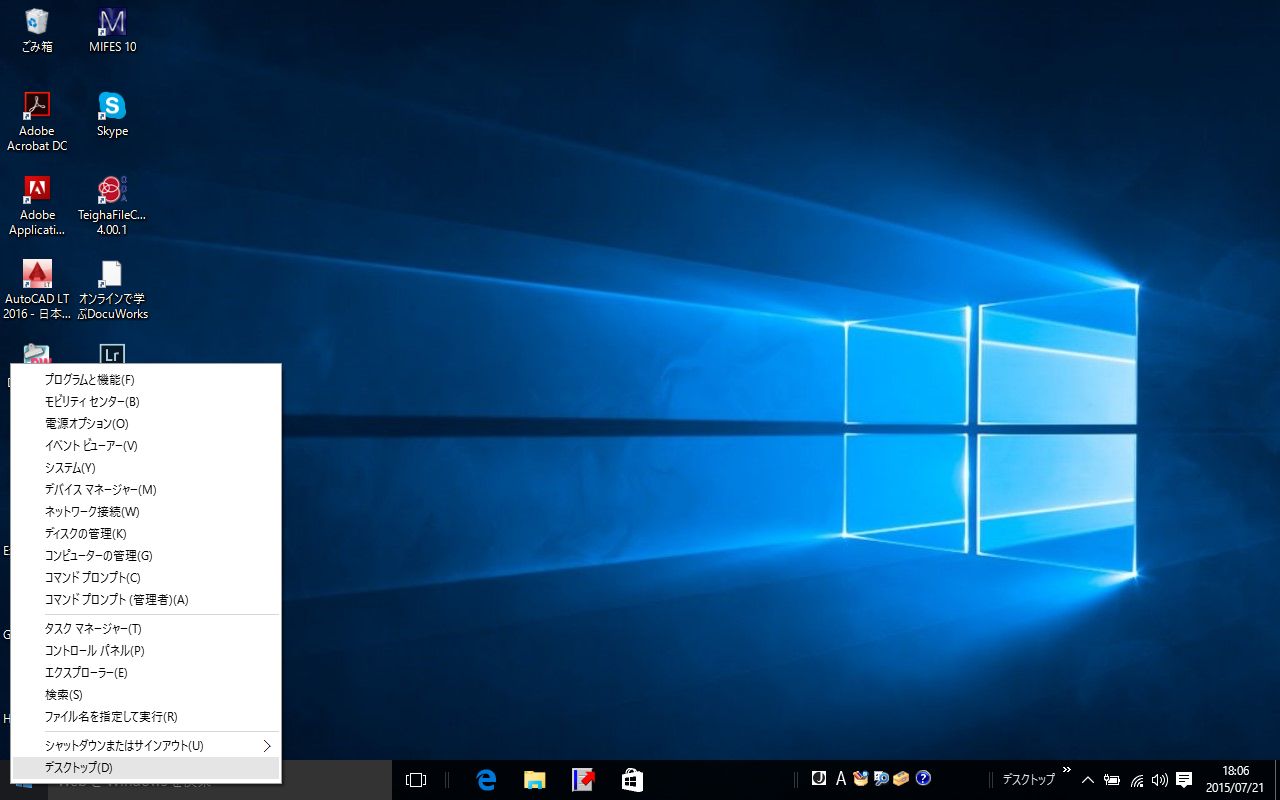
Task: Click コマンド プロンプト (管理者) menu entry
Action: [x=116, y=600]
